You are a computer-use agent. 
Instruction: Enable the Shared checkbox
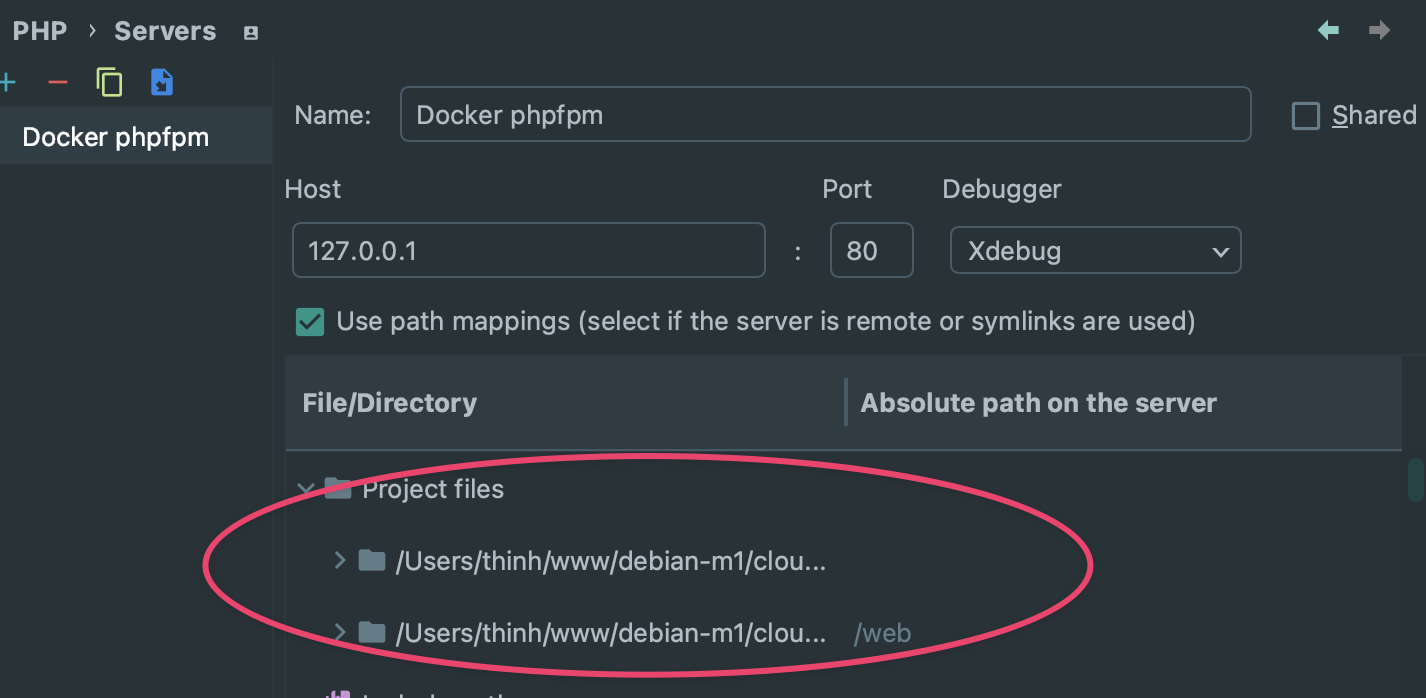tap(1306, 116)
